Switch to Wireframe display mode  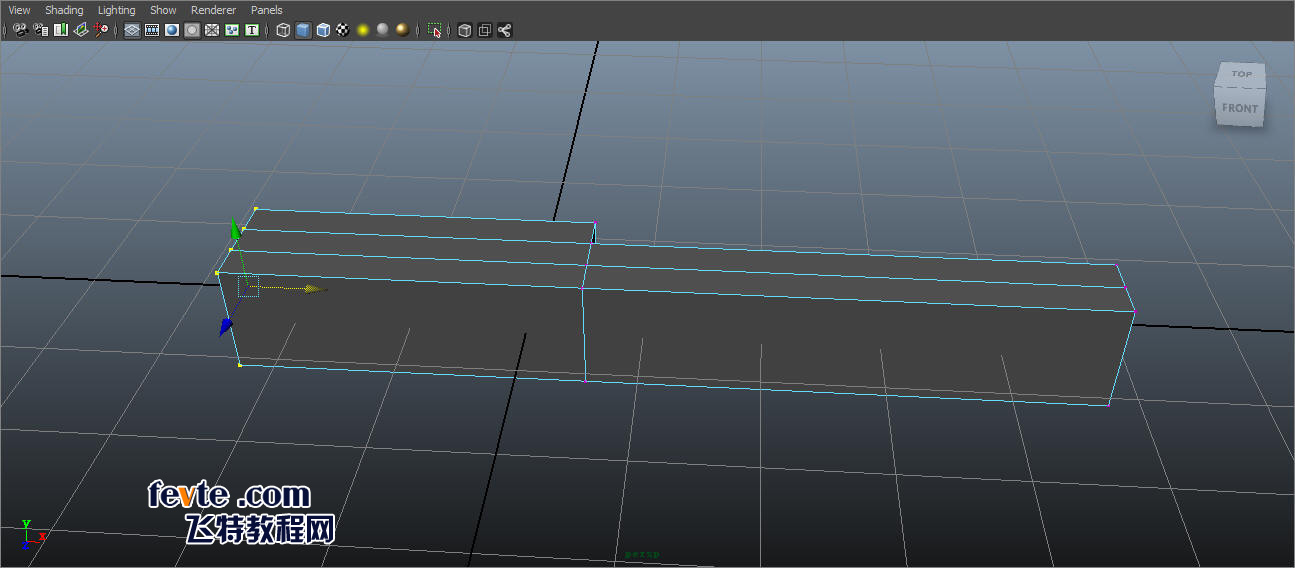(283, 30)
